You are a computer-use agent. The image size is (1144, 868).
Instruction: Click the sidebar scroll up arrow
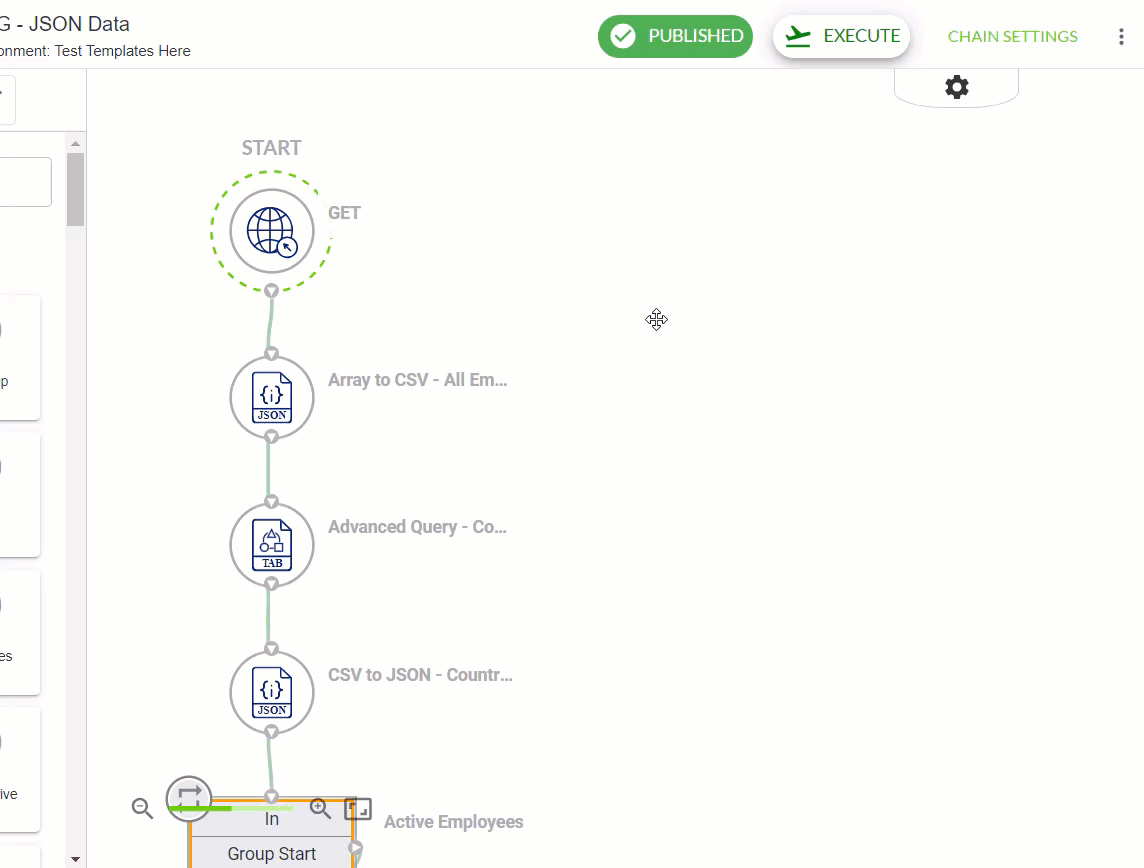click(x=75, y=144)
